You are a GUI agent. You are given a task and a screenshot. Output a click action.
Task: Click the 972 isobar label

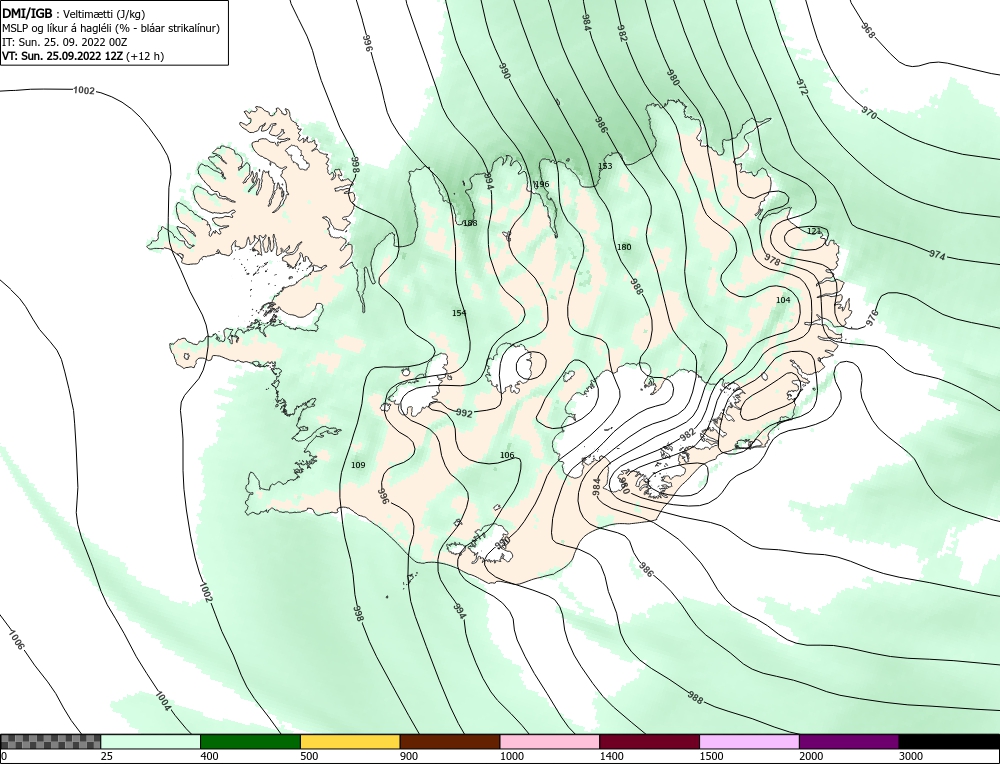click(x=802, y=87)
